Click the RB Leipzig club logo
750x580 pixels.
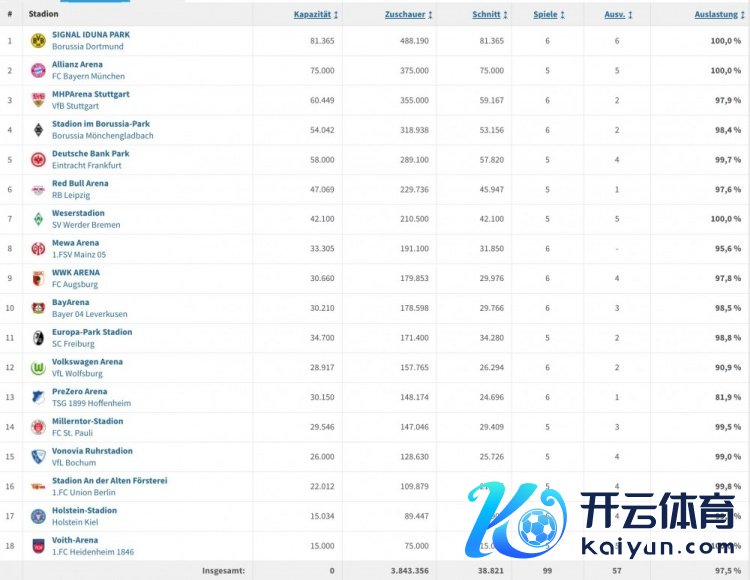pos(37,190)
